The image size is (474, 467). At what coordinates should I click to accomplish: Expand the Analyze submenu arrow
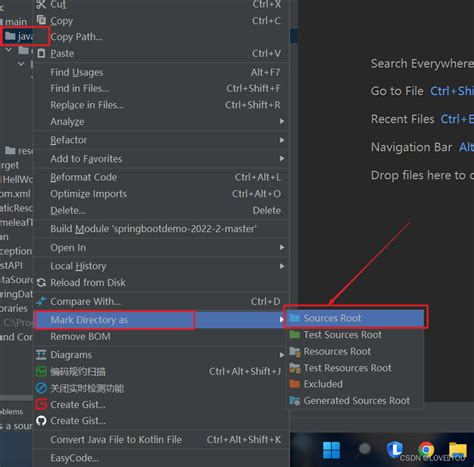(x=282, y=121)
